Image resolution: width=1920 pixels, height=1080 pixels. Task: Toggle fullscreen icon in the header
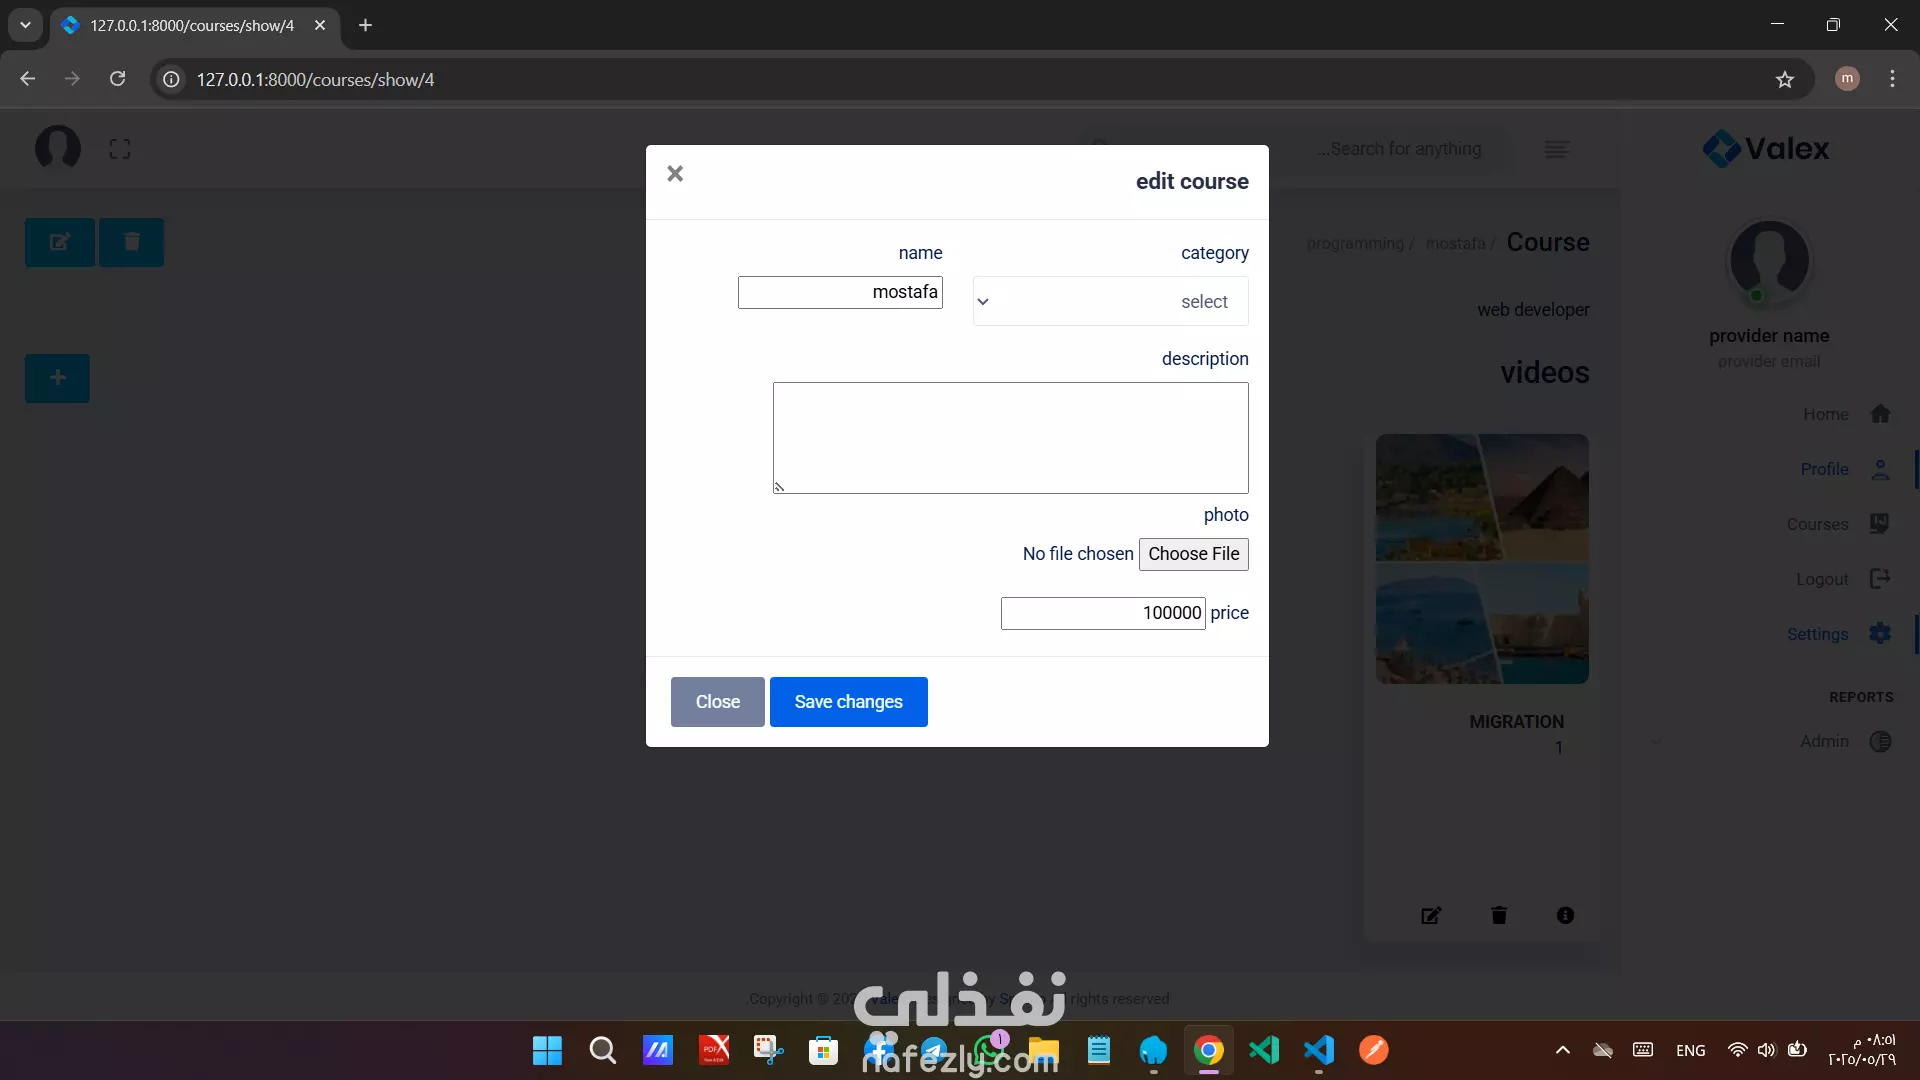pos(120,149)
